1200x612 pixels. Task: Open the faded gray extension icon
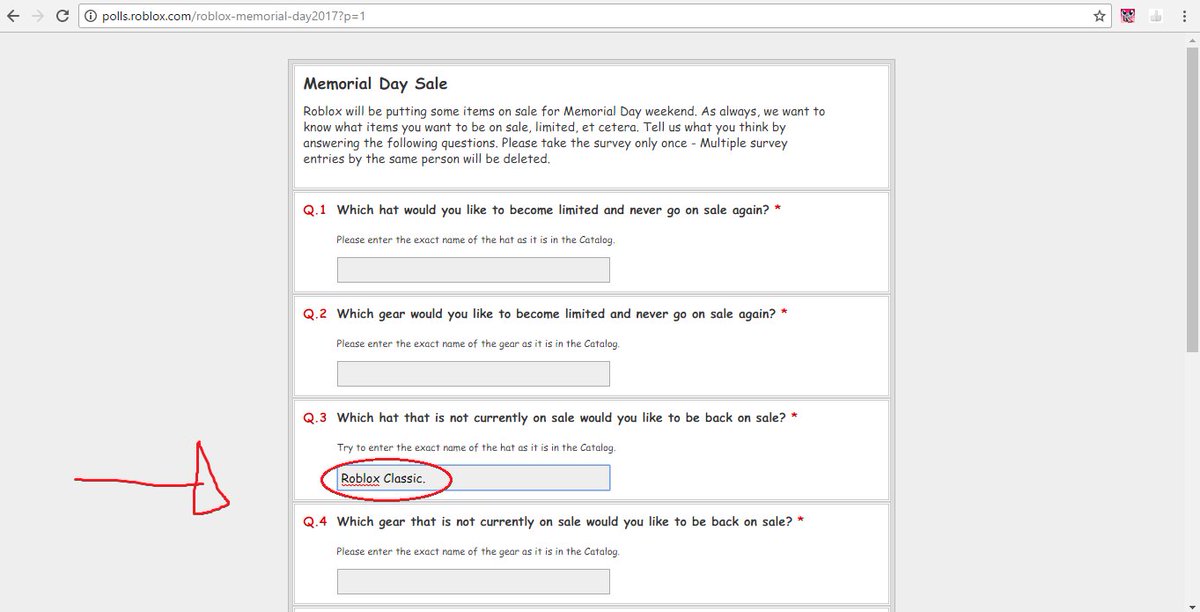click(x=1156, y=16)
